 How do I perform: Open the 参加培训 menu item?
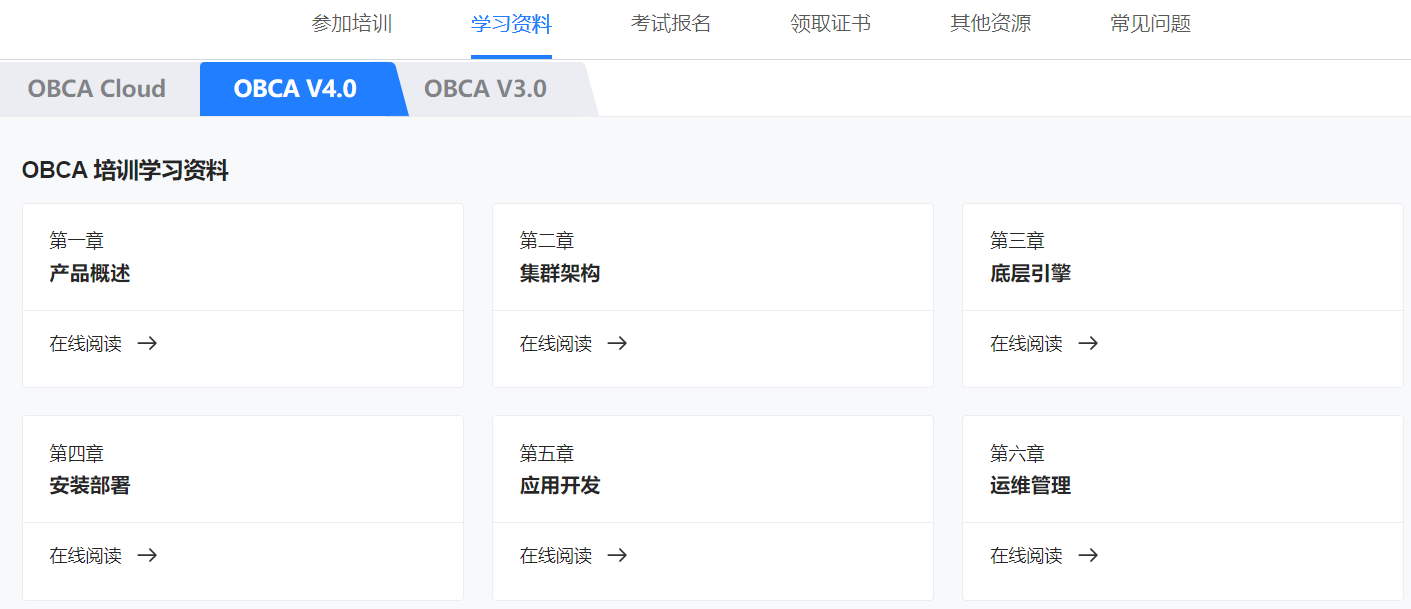pos(352,22)
